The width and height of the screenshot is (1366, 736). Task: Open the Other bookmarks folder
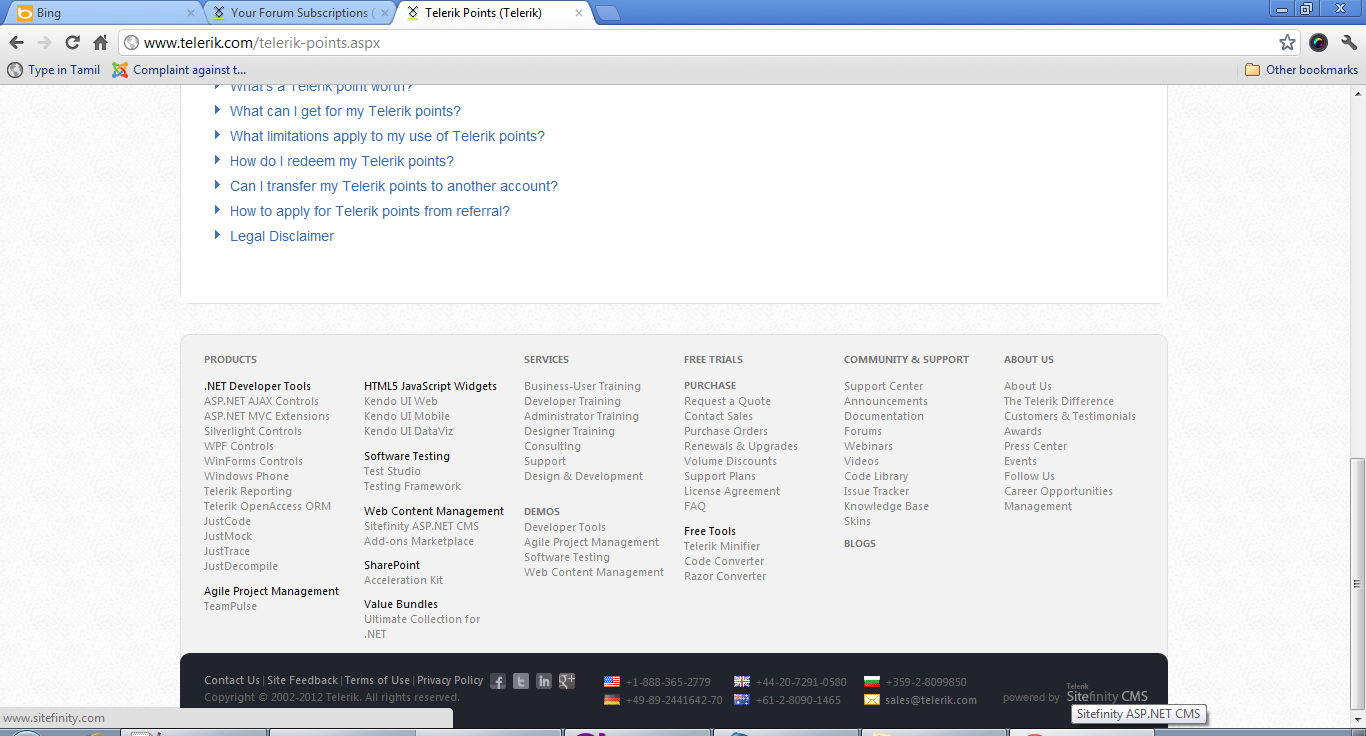[1301, 70]
